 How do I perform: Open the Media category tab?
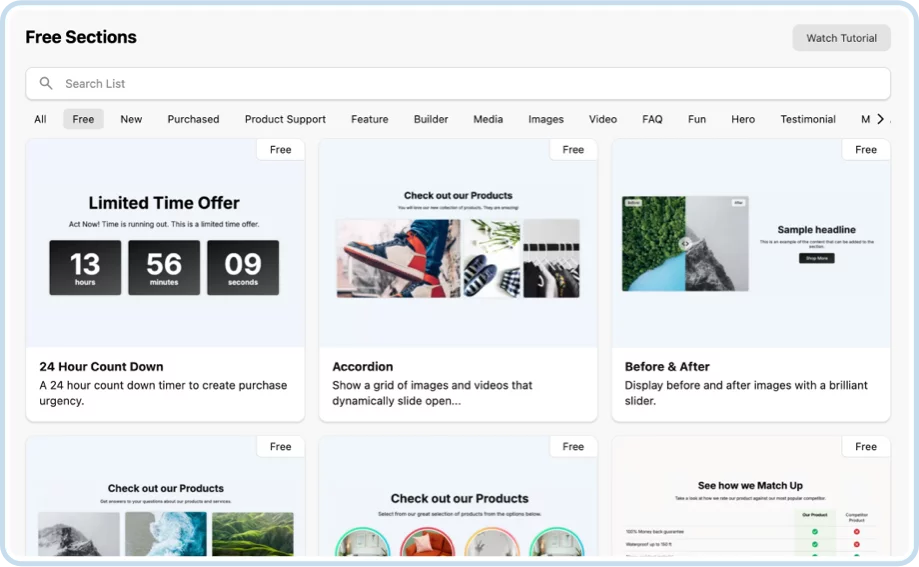pos(488,119)
